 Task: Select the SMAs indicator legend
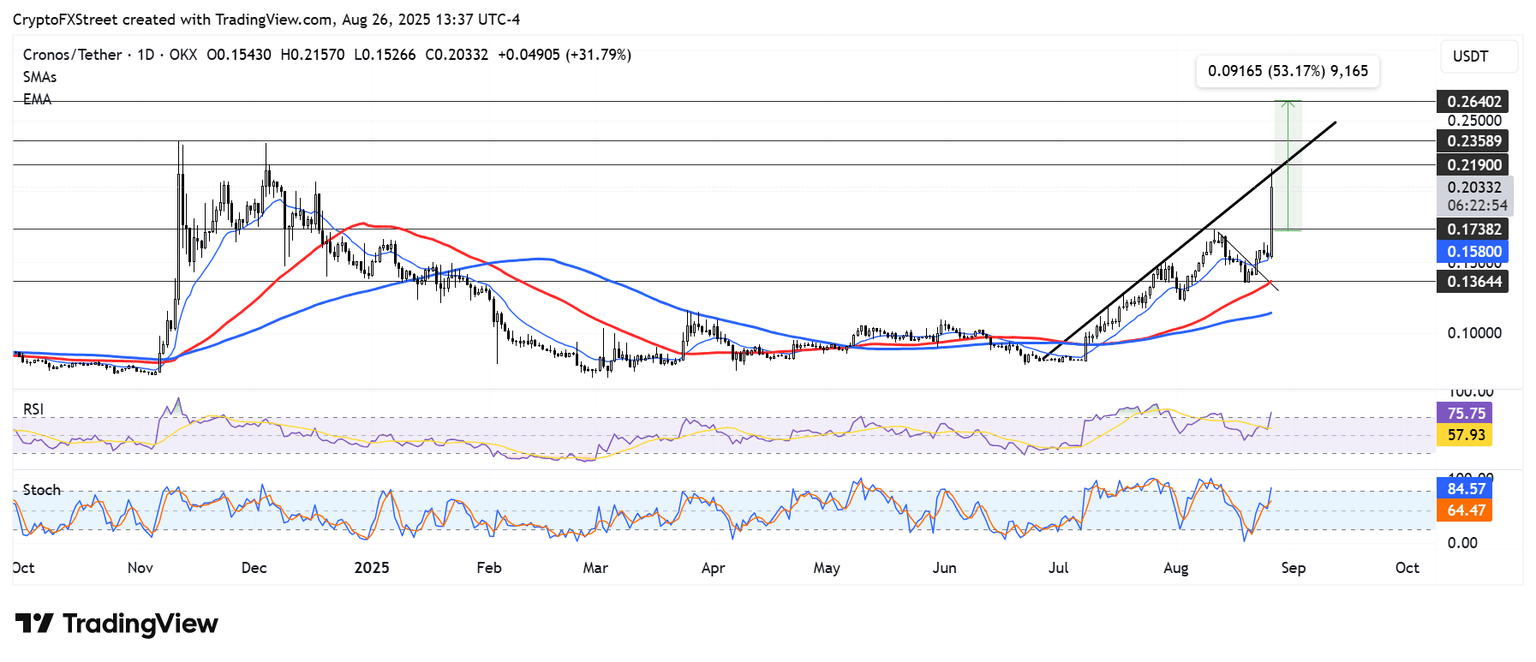click(42, 77)
